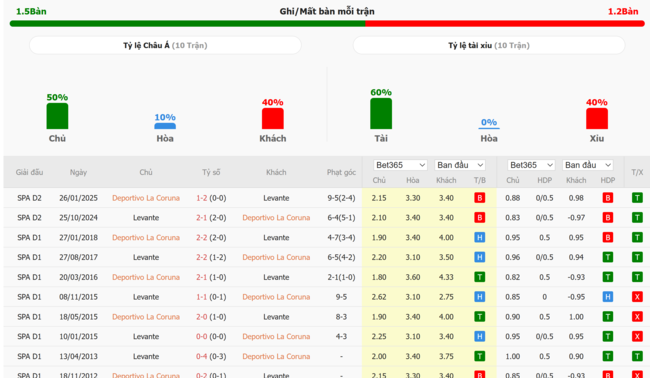Click green T T/X badge in 26/01/2025 row
650x378 pixels.
click(637, 198)
